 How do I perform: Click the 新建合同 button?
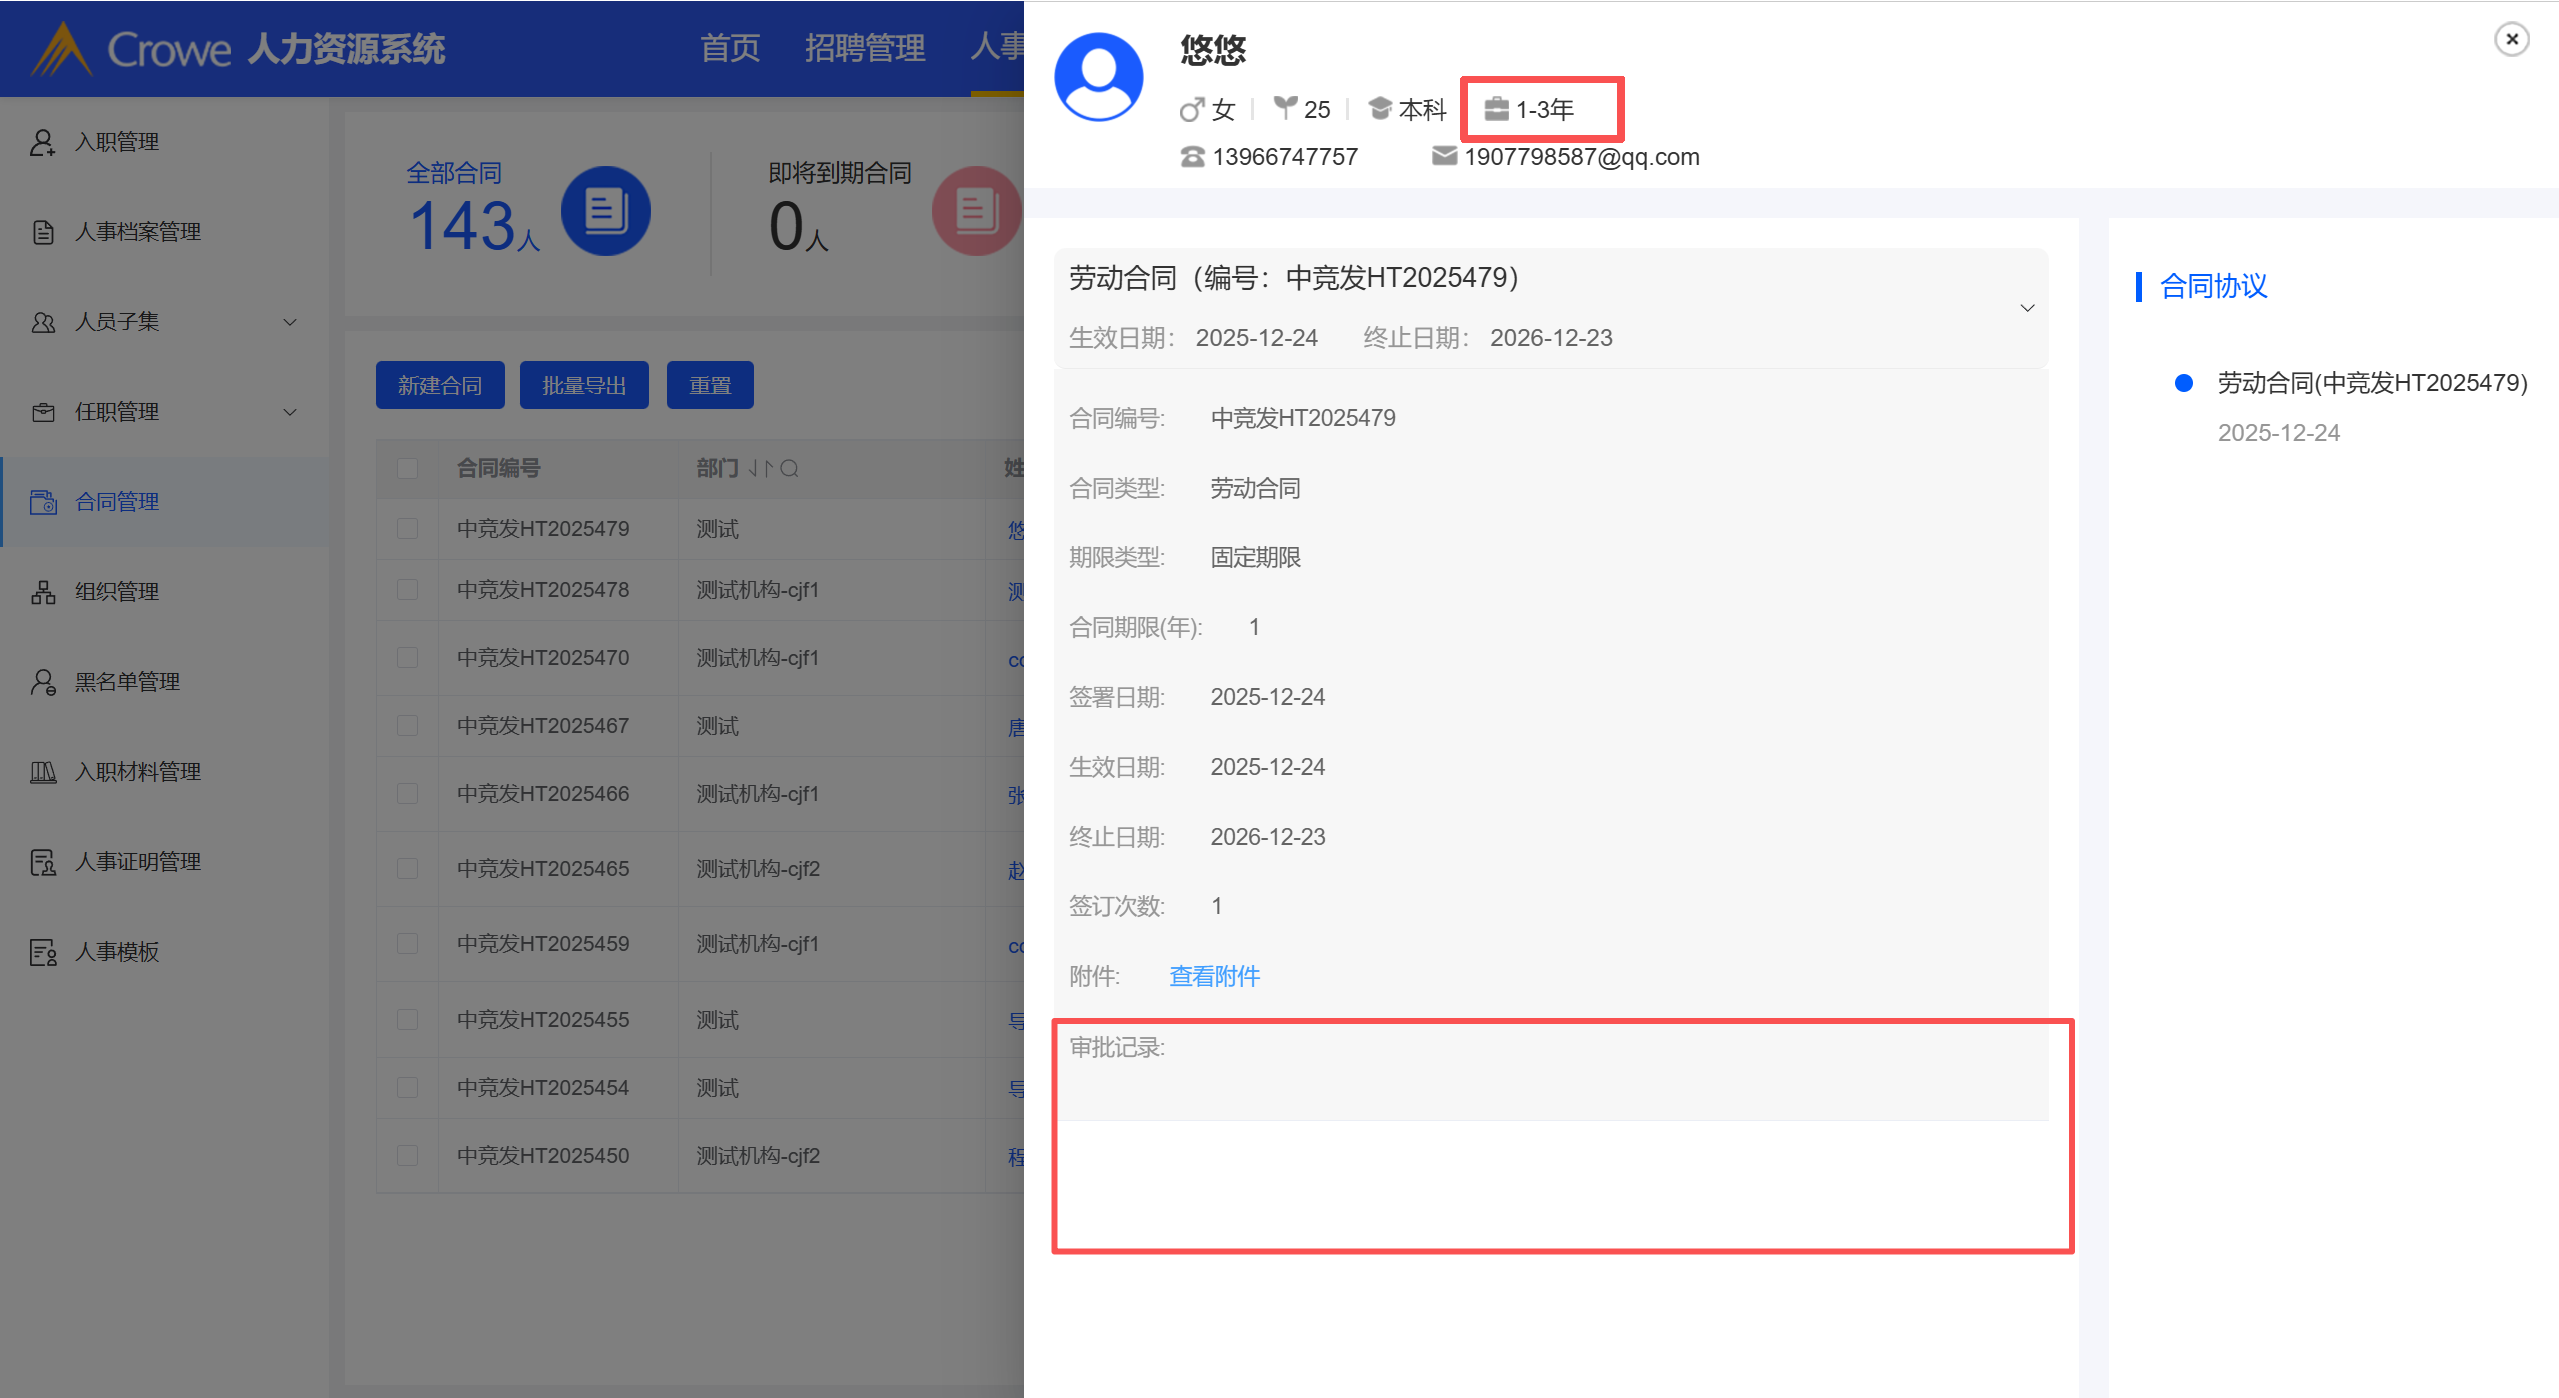440,385
